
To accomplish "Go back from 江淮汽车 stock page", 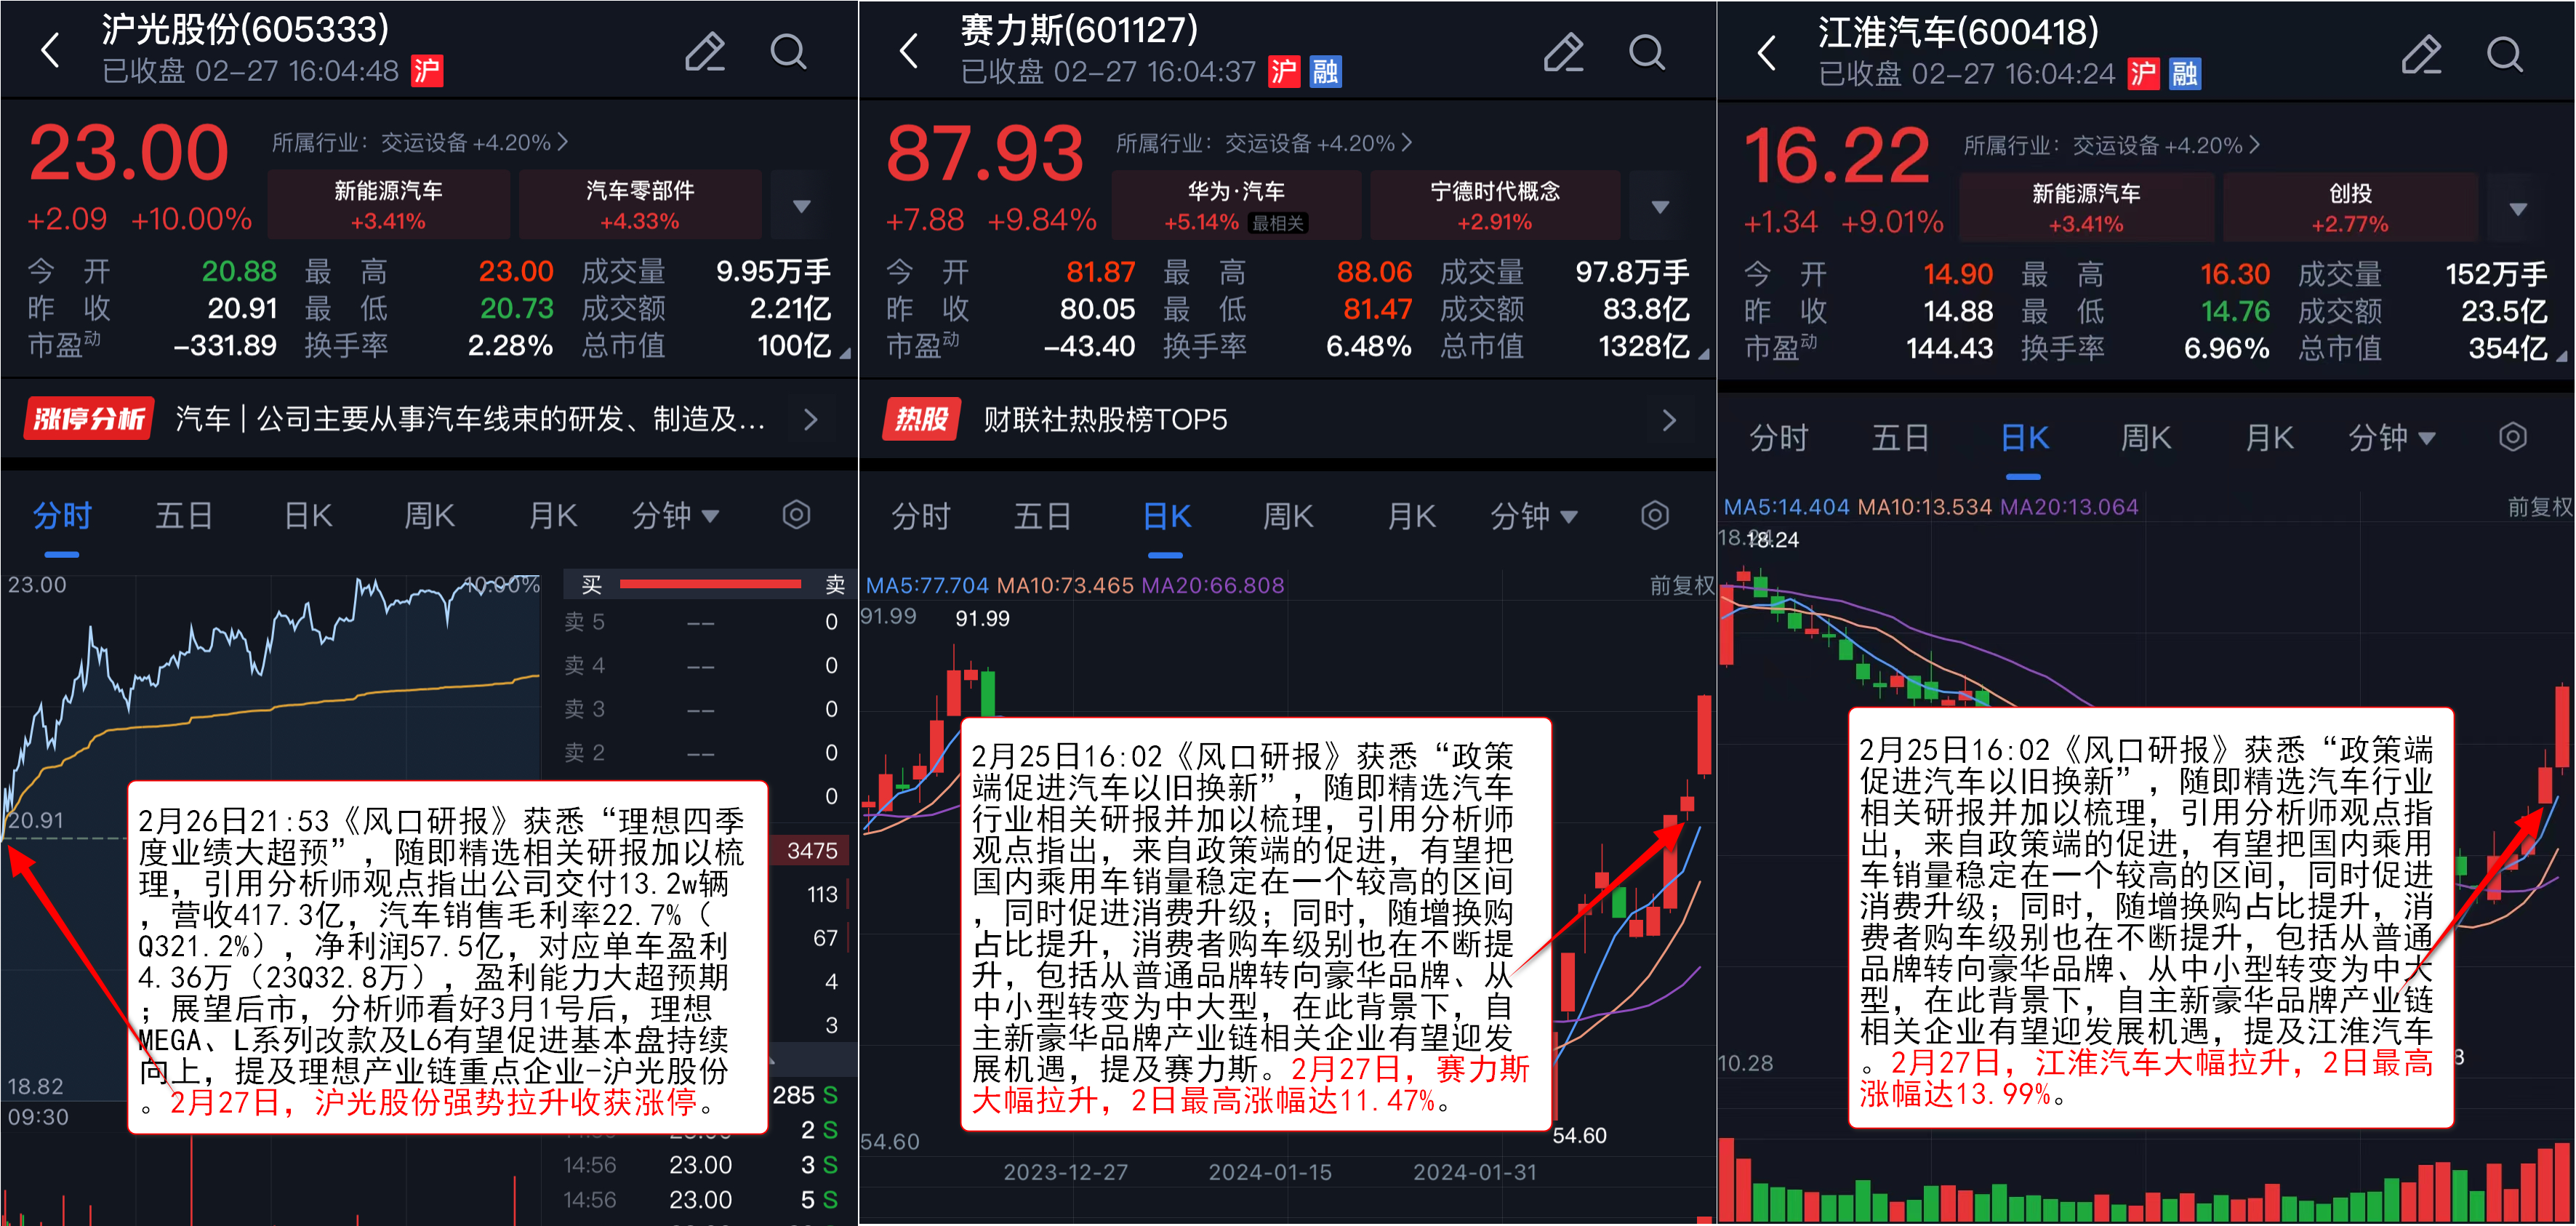I will tap(1767, 53).
